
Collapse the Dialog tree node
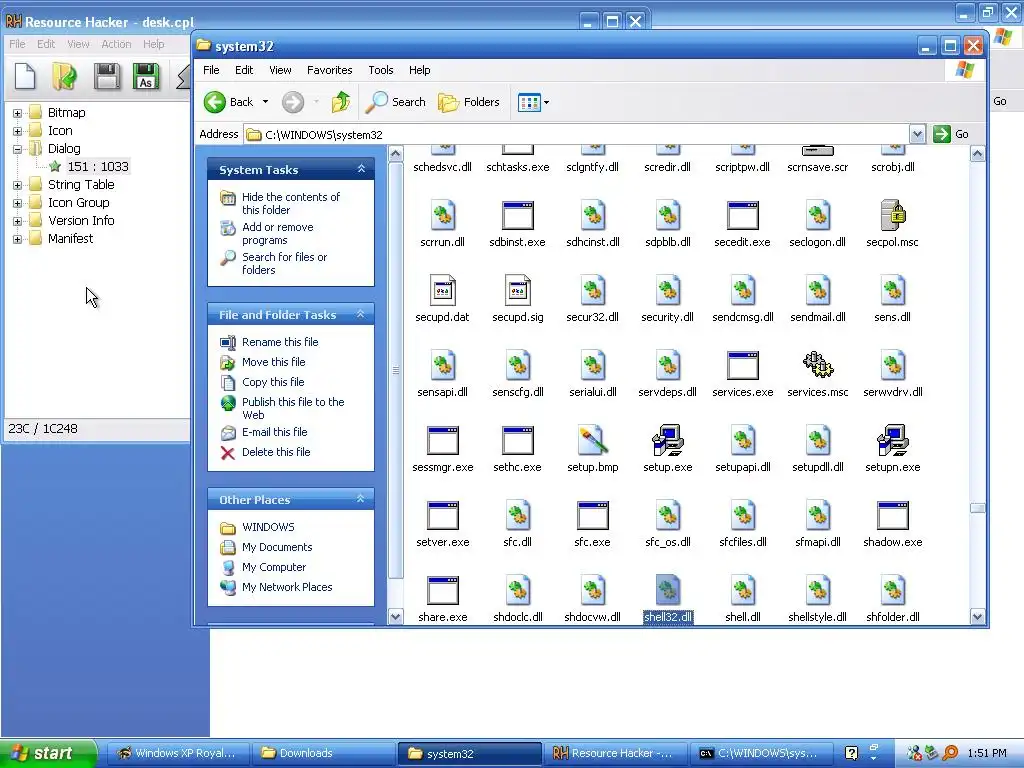click(18, 149)
